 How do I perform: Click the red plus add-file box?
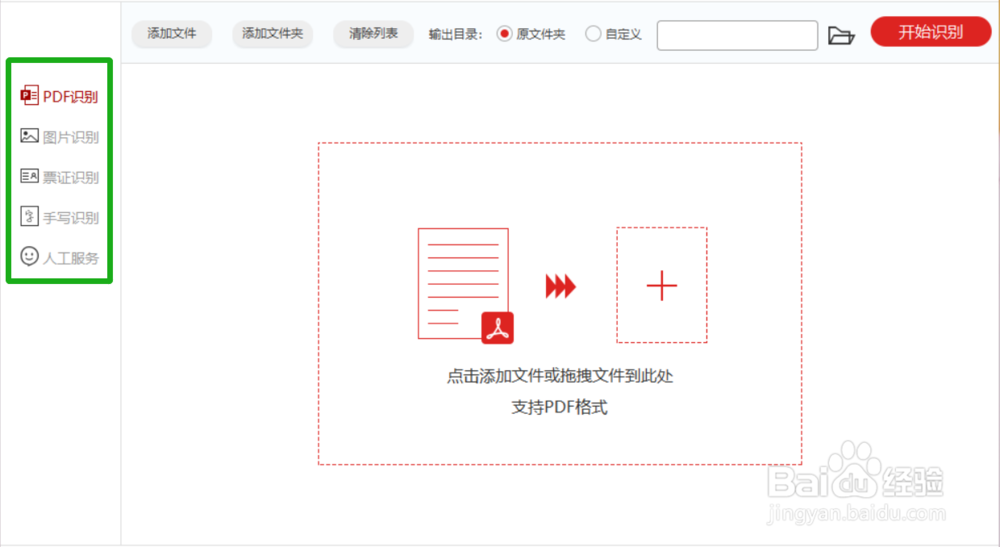coord(662,285)
